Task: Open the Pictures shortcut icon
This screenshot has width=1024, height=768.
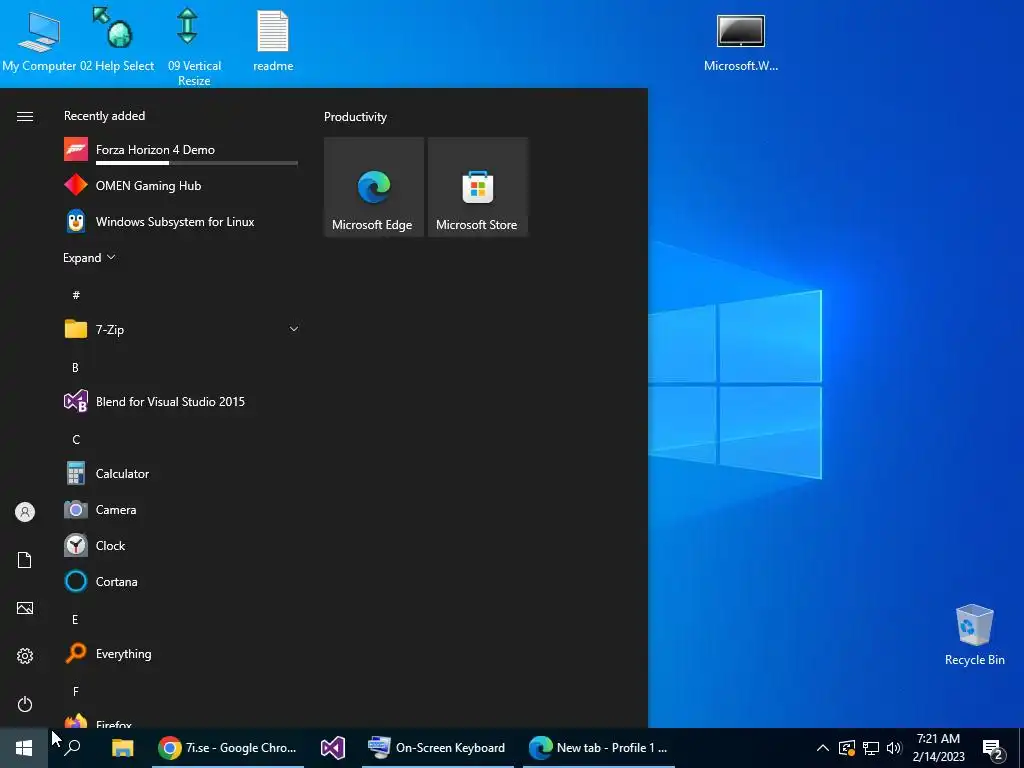Action: point(25,608)
